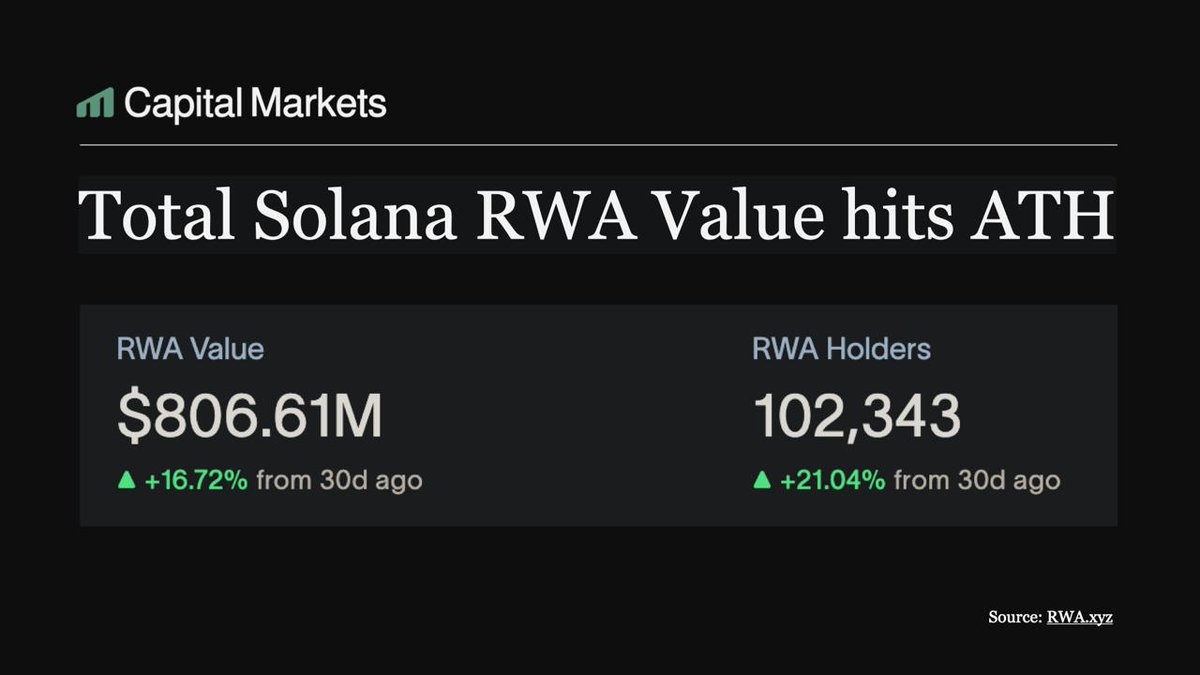Viewport: 1200px width, 675px height.
Task: Click the "RWA Holders" stat label
Action: click(x=841, y=349)
